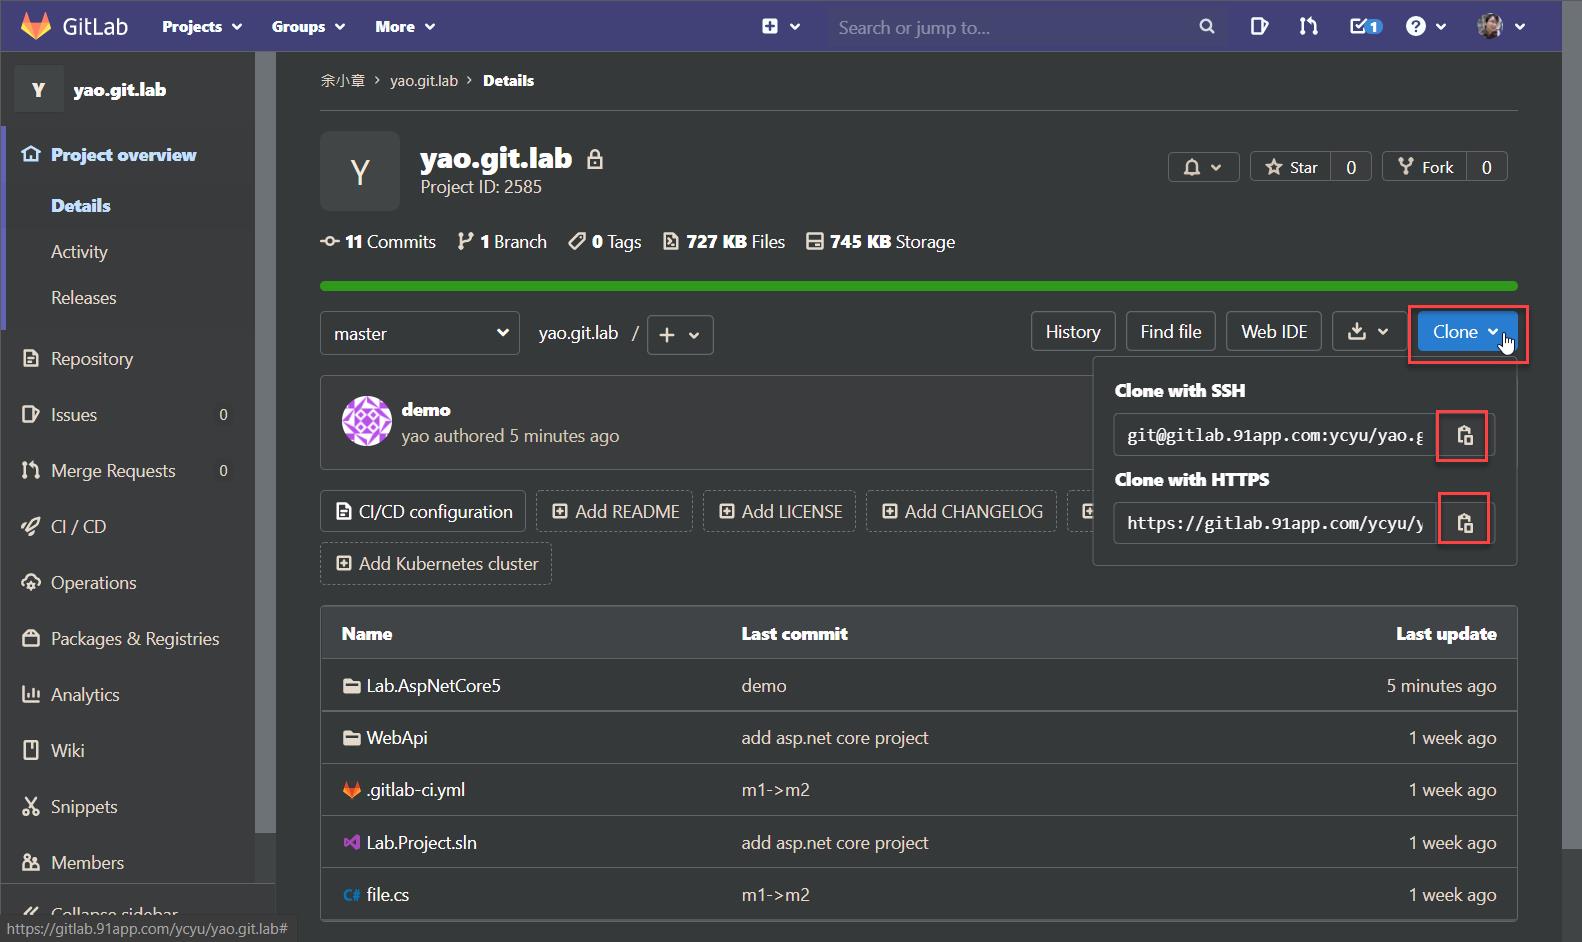Open Operations section

tap(93, 583)
